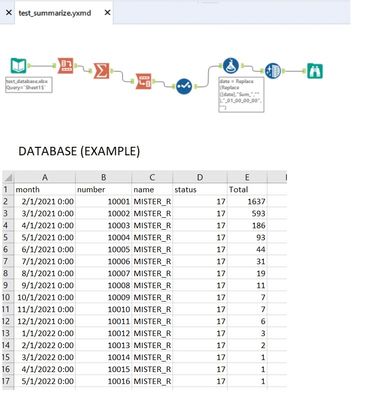The width and height of the screenshot is (375, 400).
Task: Click the Total cell 2 in row 14
Action: click(x=247, y=345)
